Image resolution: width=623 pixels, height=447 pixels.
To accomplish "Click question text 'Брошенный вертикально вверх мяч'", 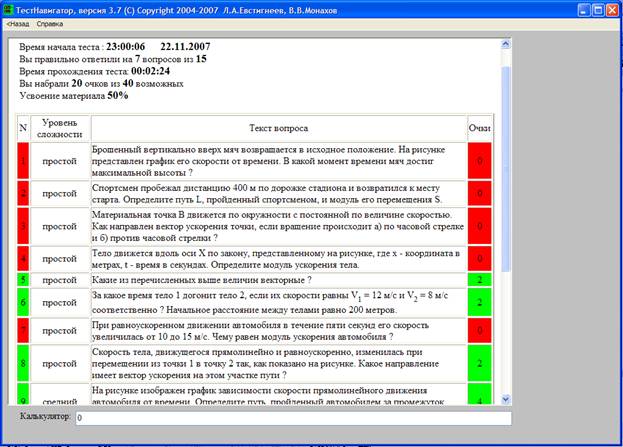I will click(279, 161).
